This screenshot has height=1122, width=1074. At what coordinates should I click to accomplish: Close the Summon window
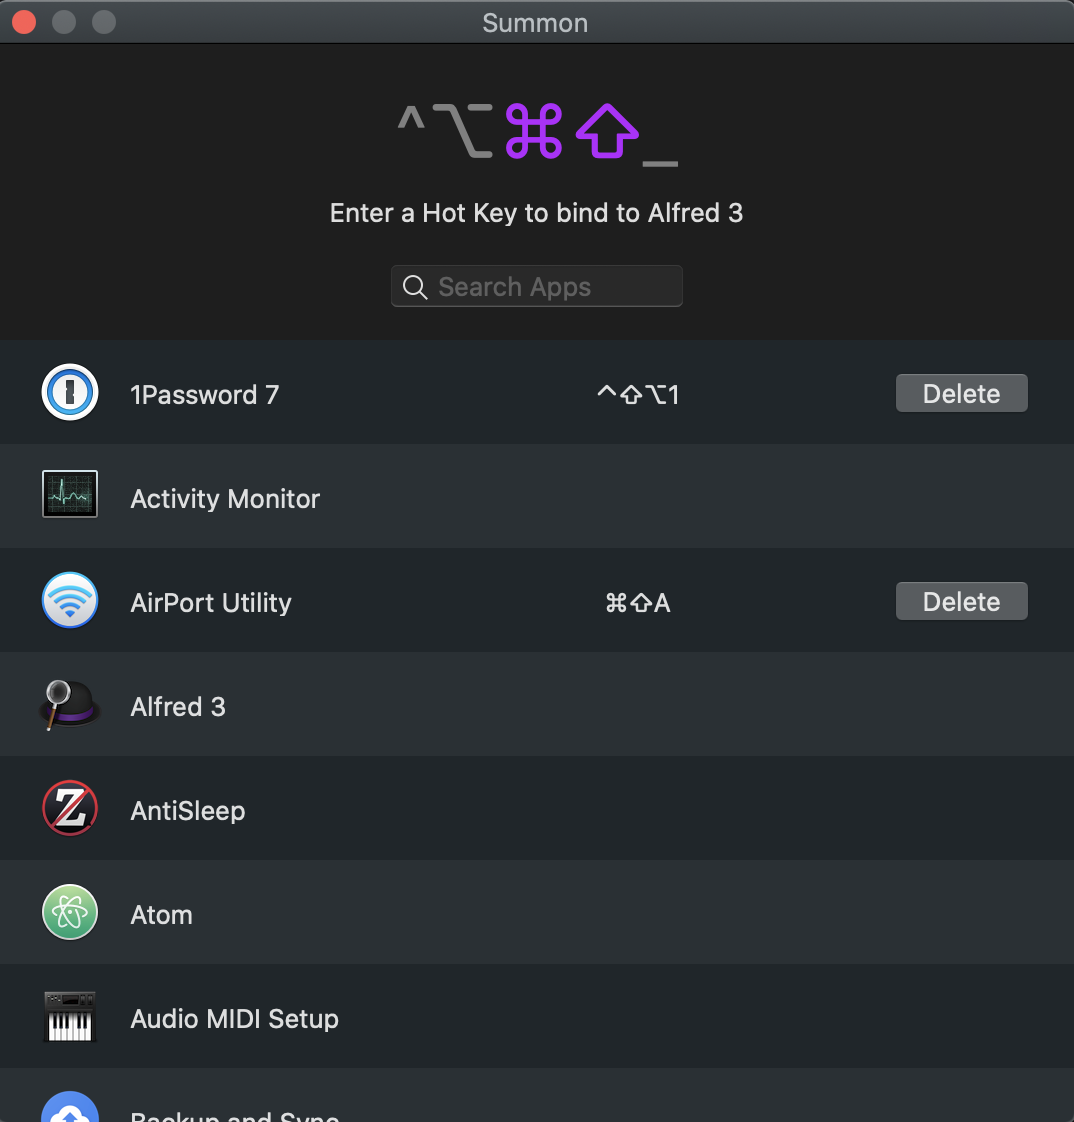tap(24, 22)
